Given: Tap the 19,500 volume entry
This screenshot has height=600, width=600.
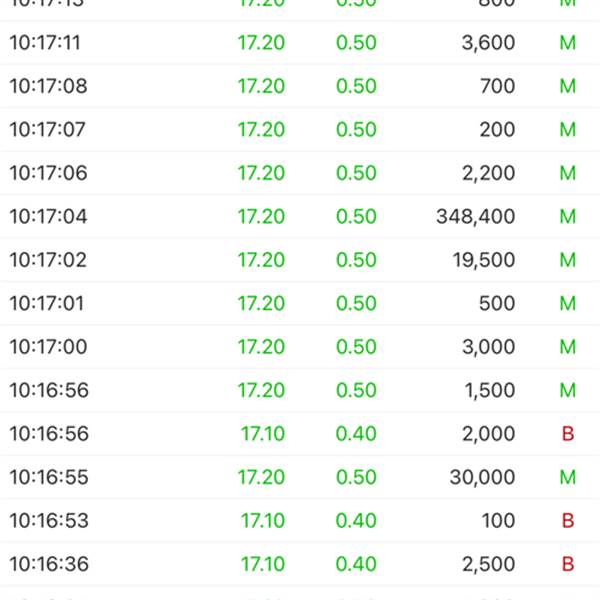Looking at the screenshot, I should coord(484,260).
